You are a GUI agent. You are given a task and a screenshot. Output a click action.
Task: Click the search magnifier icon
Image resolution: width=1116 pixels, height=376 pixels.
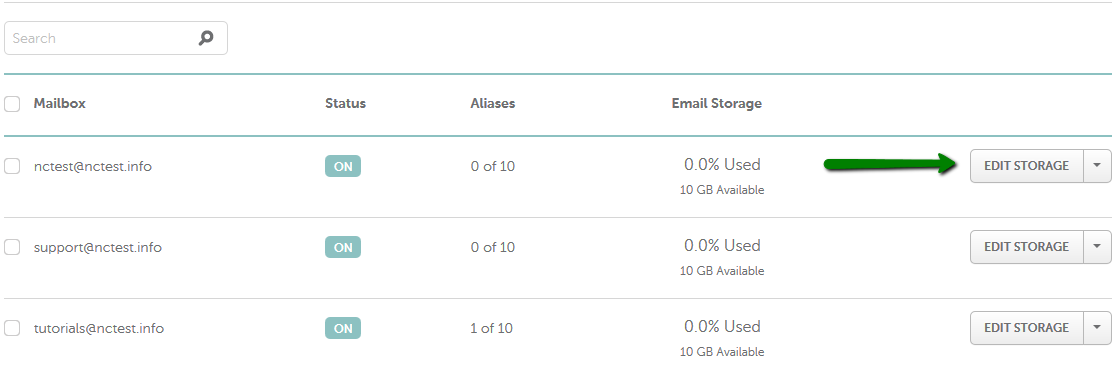coord(206,38)
